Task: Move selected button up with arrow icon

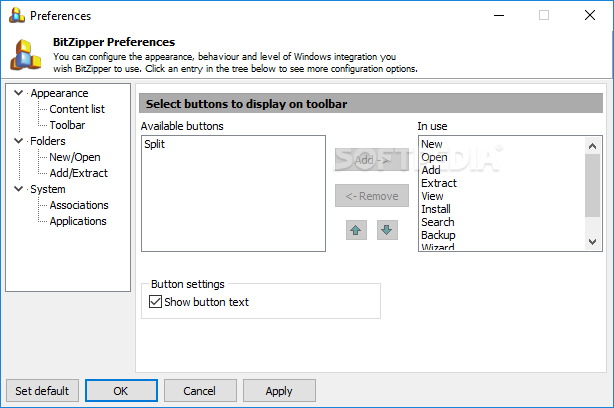Action: (x=356, y=230)
